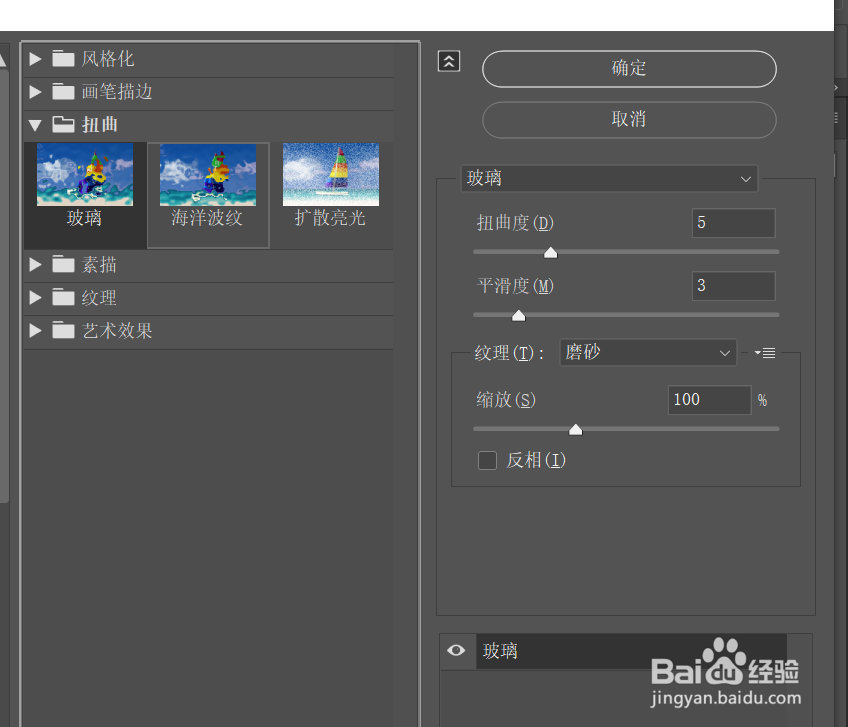Confirm with the 确定 button

tap(628, 68)
